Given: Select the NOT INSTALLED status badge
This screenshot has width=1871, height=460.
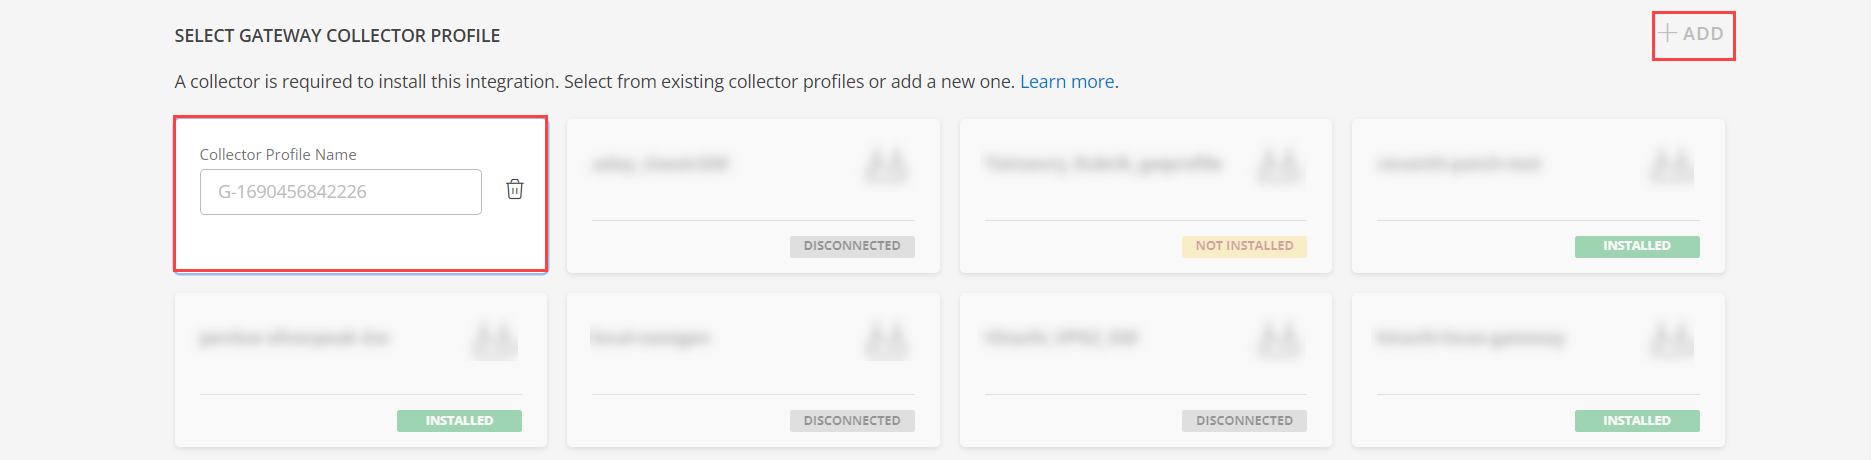Looking at the screenshot, I should pyautogui.click(x=1244, y=246).
